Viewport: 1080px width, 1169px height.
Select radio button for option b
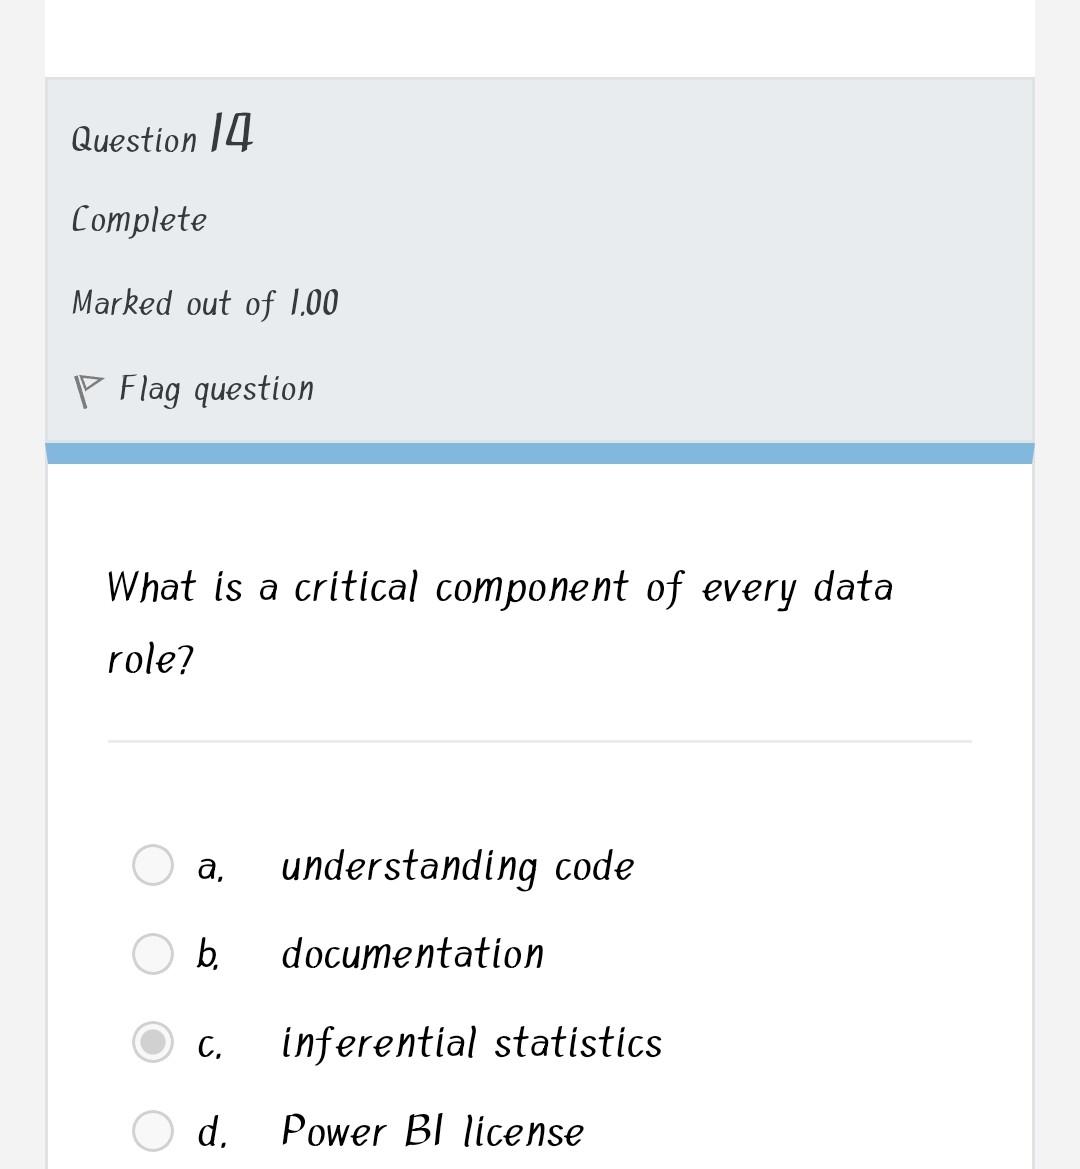pyautogui.click(x=152, y=953)
